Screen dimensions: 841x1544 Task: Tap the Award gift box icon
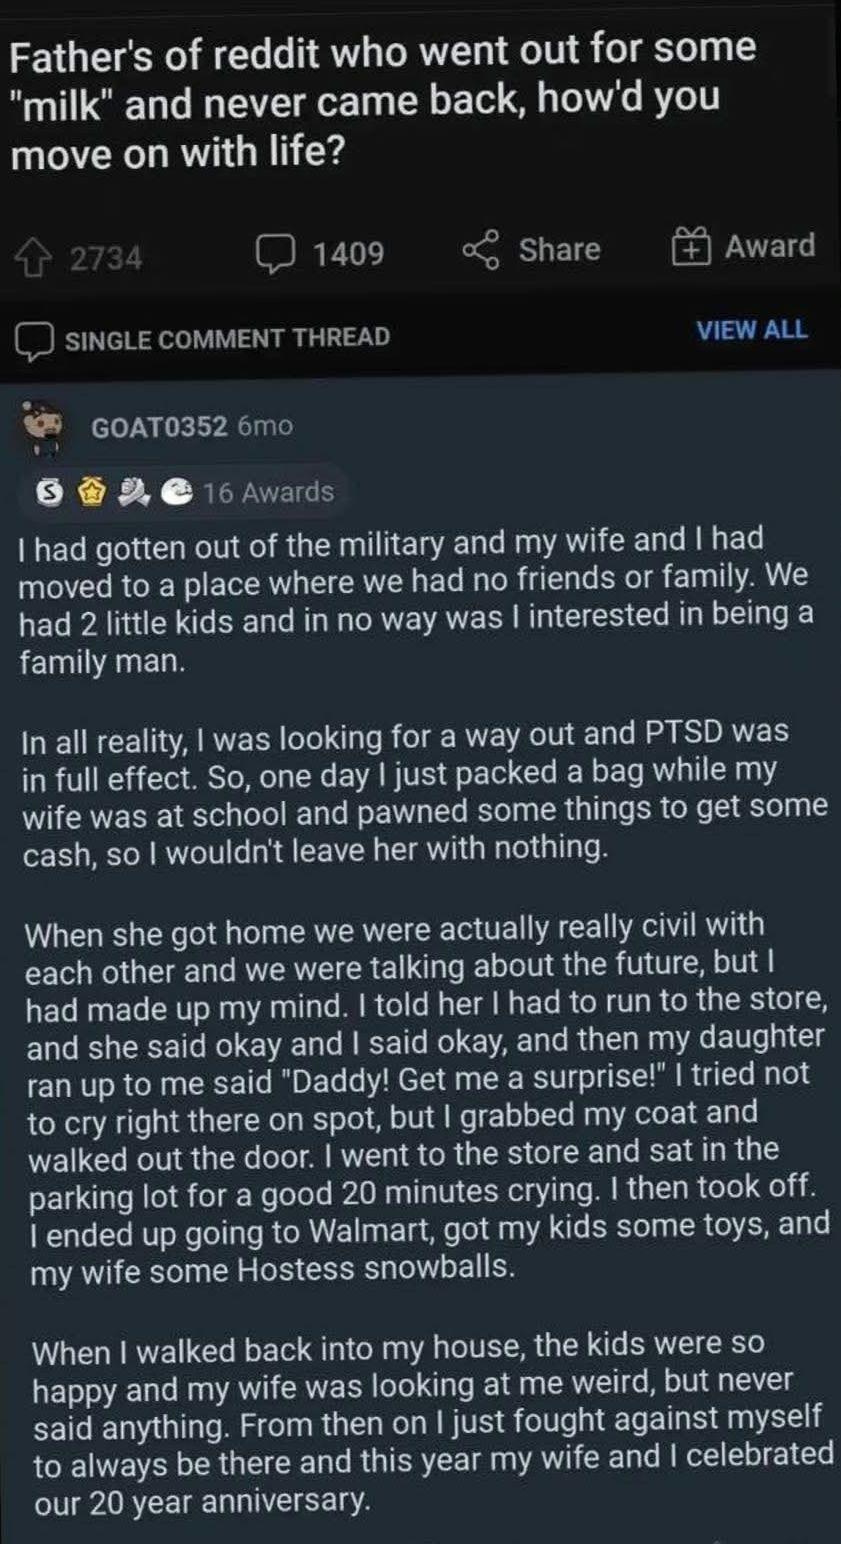pyautogui.click(x=690, y=247)
